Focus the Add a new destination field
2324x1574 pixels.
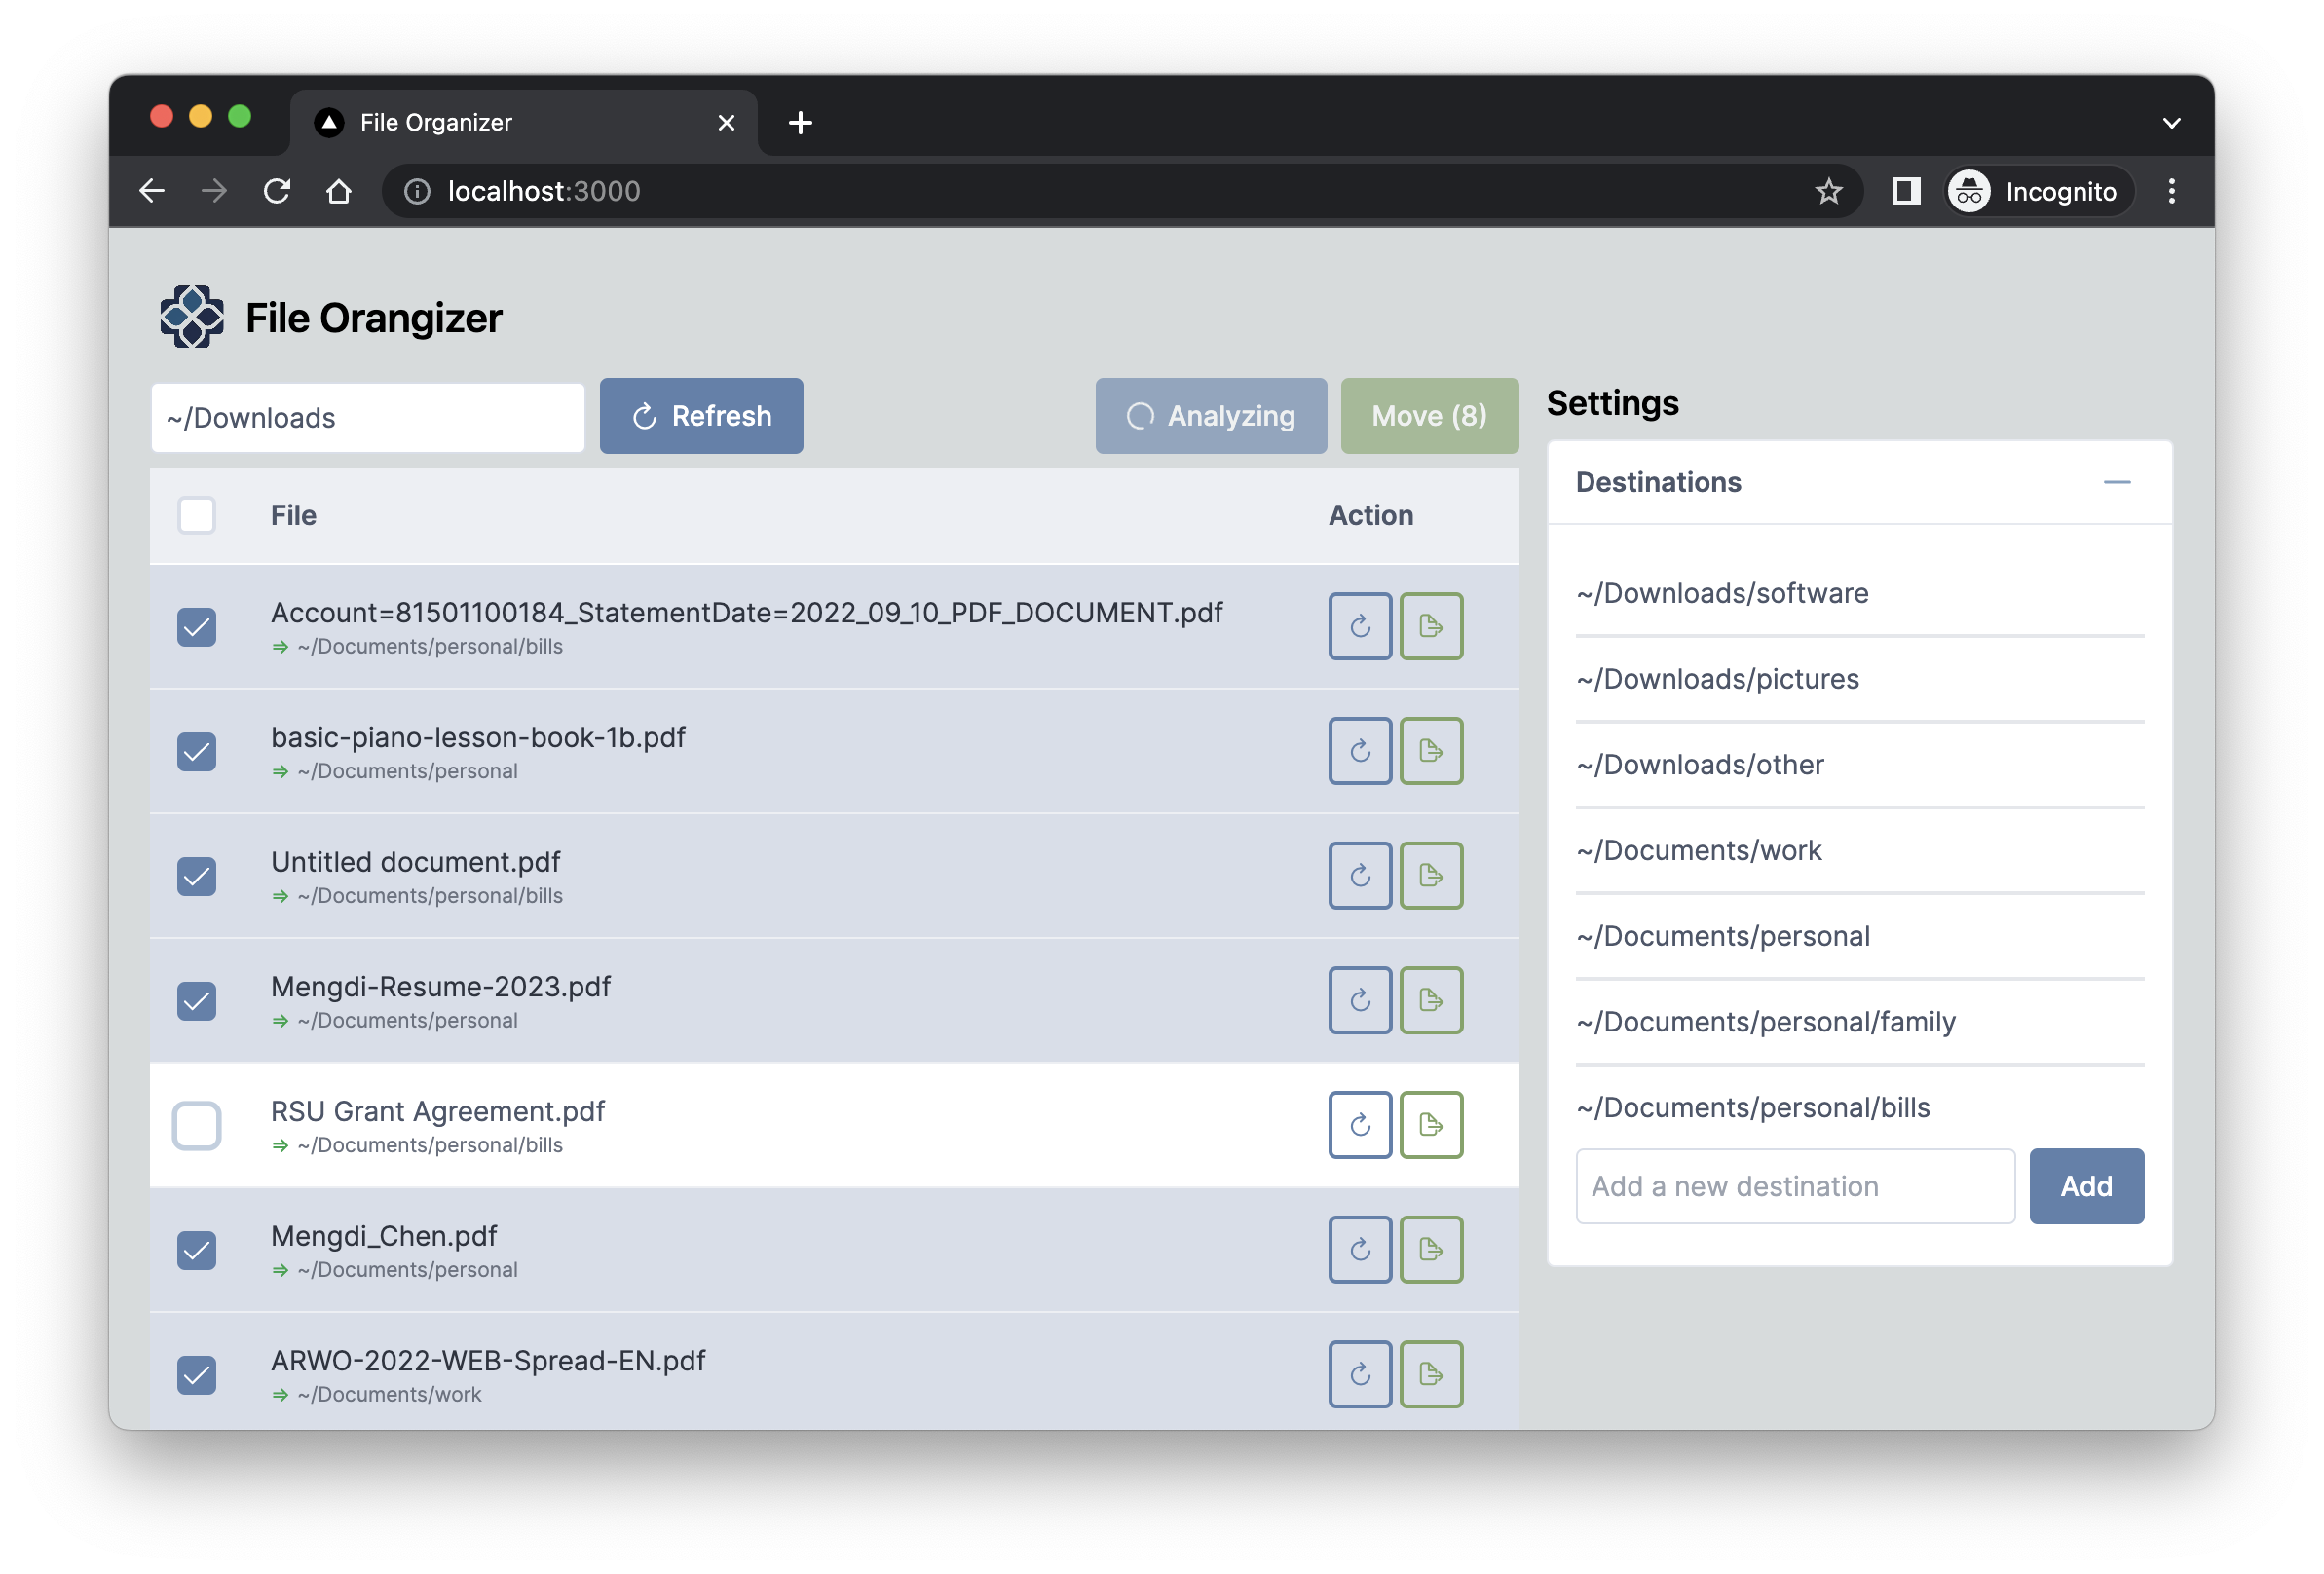[1794, 1186]
